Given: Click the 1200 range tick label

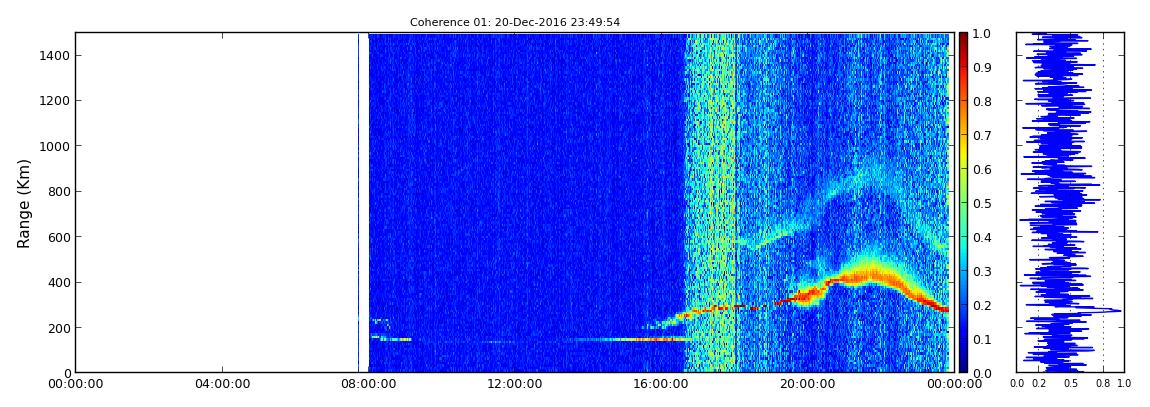Looking at the screenshot, I should click(x=53, y=100).
